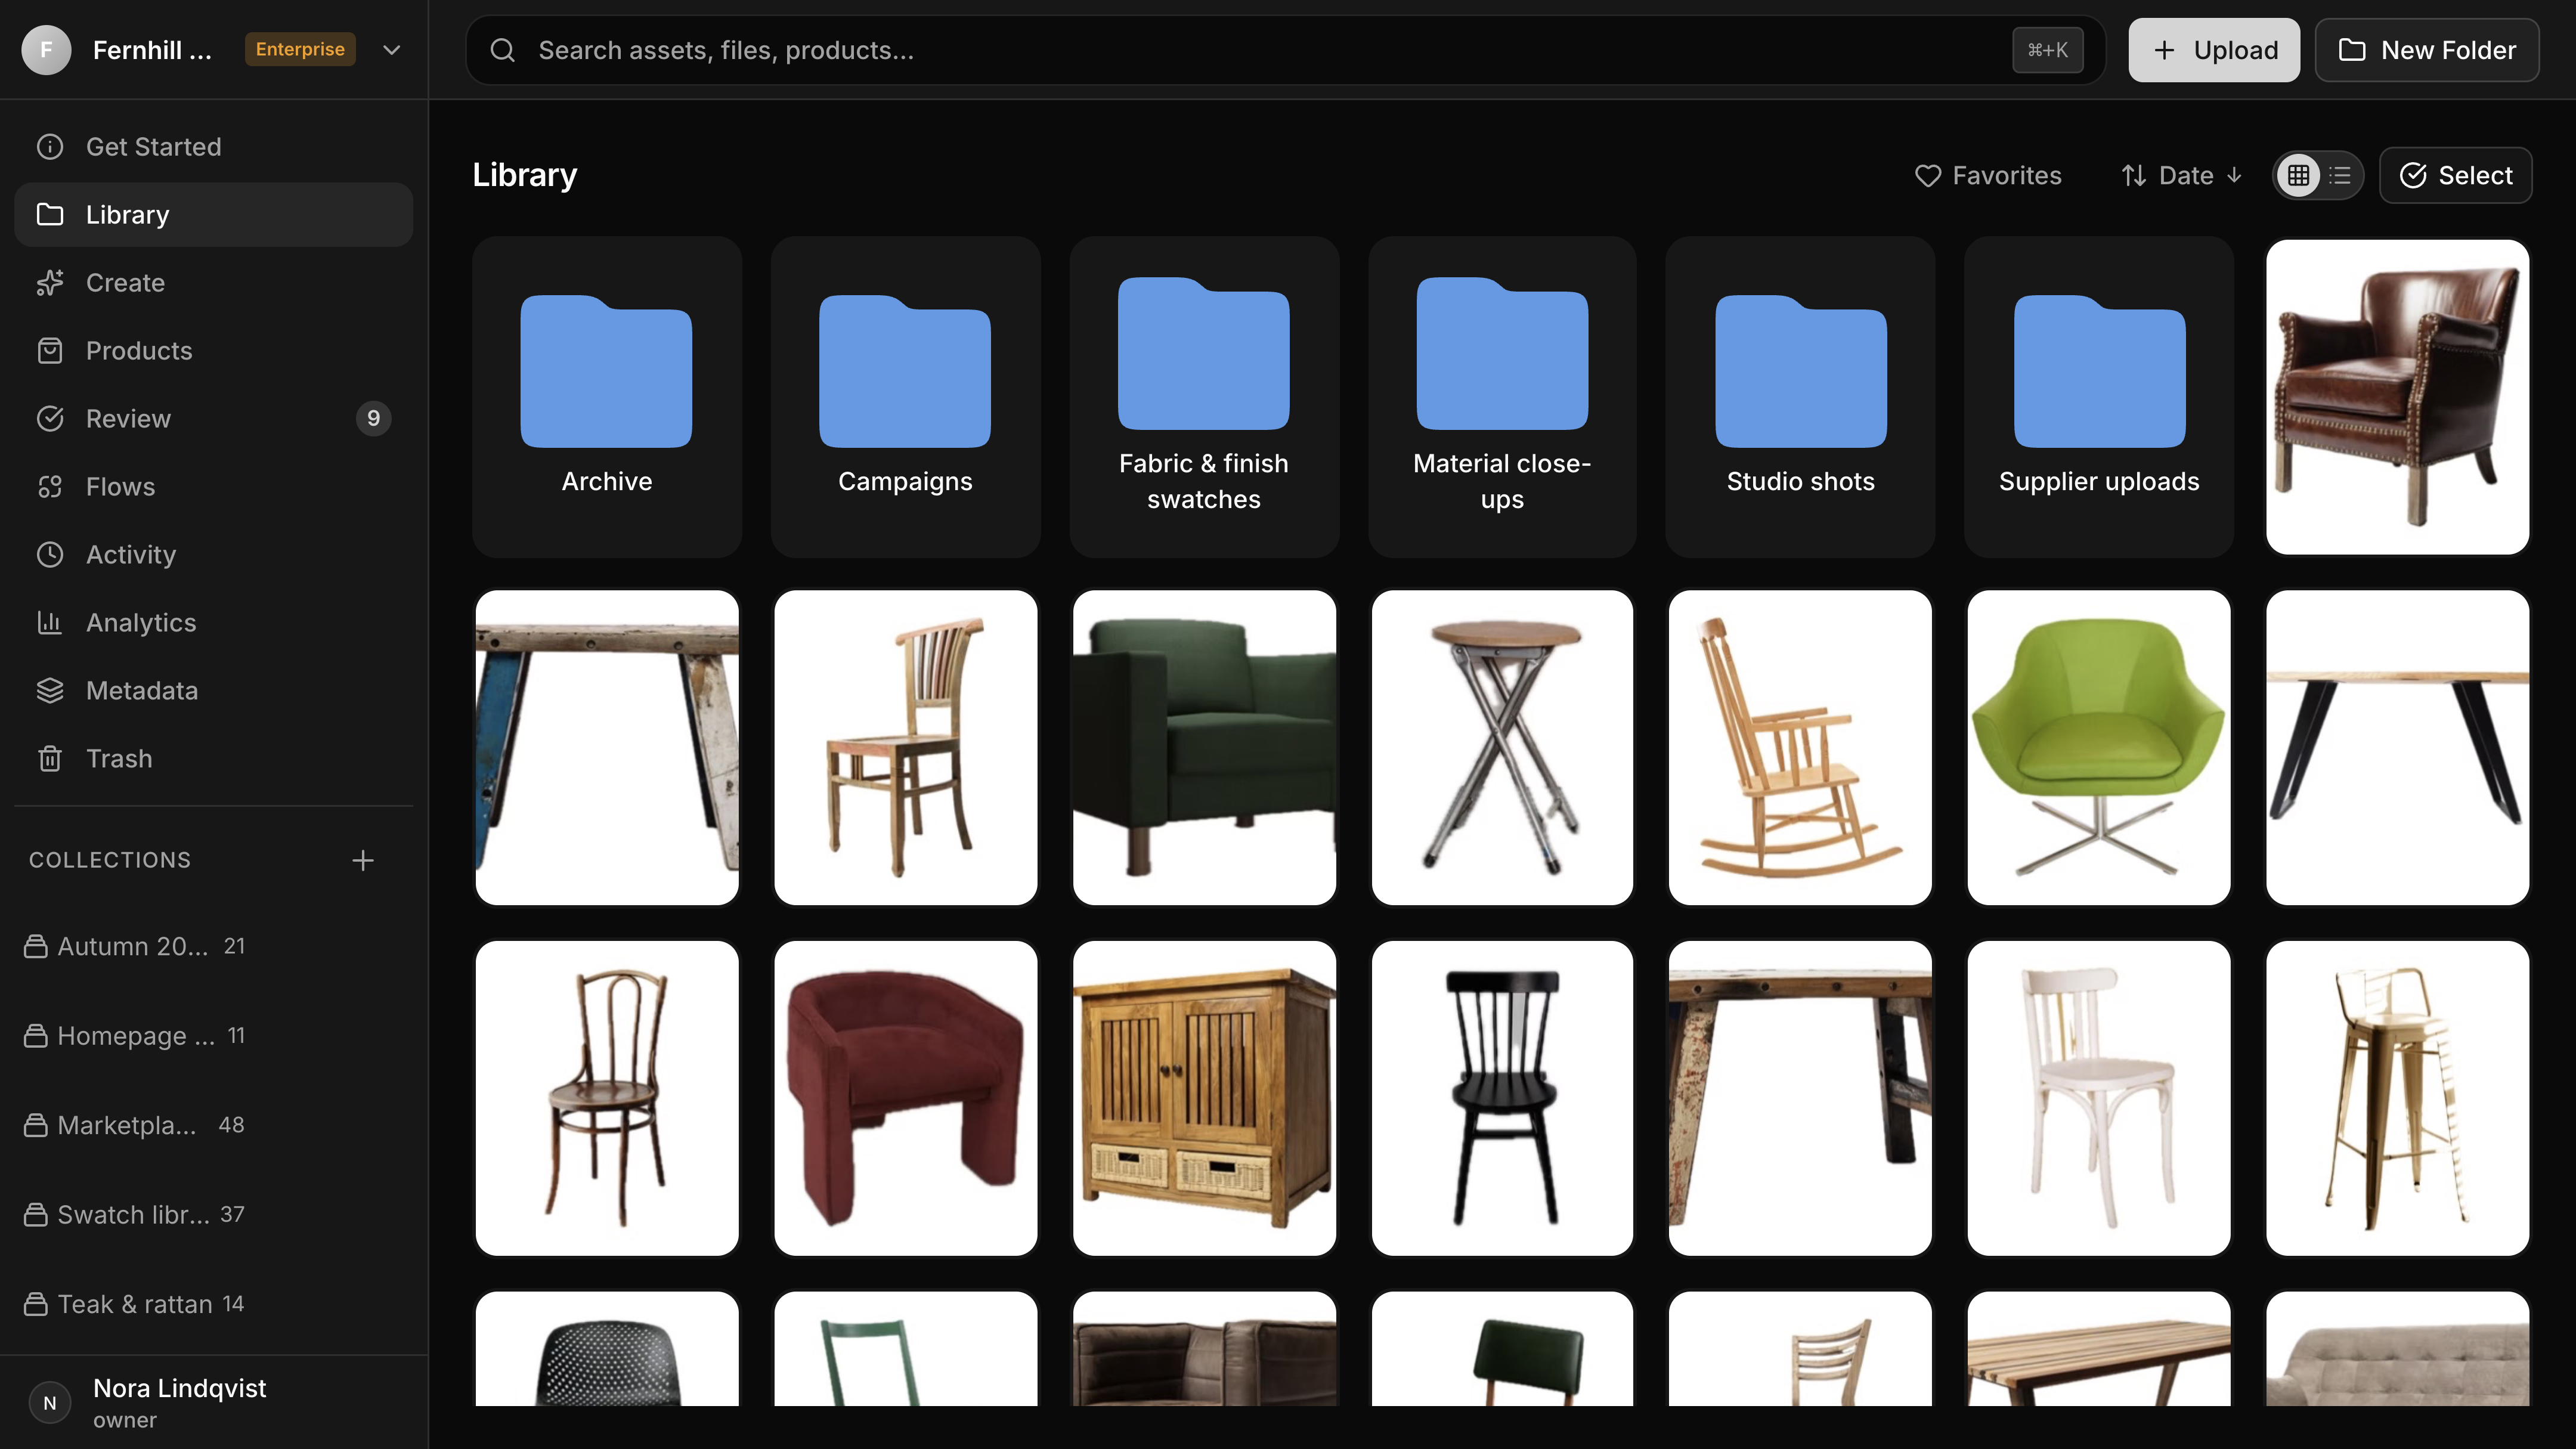Enable Select mode

2456,175
